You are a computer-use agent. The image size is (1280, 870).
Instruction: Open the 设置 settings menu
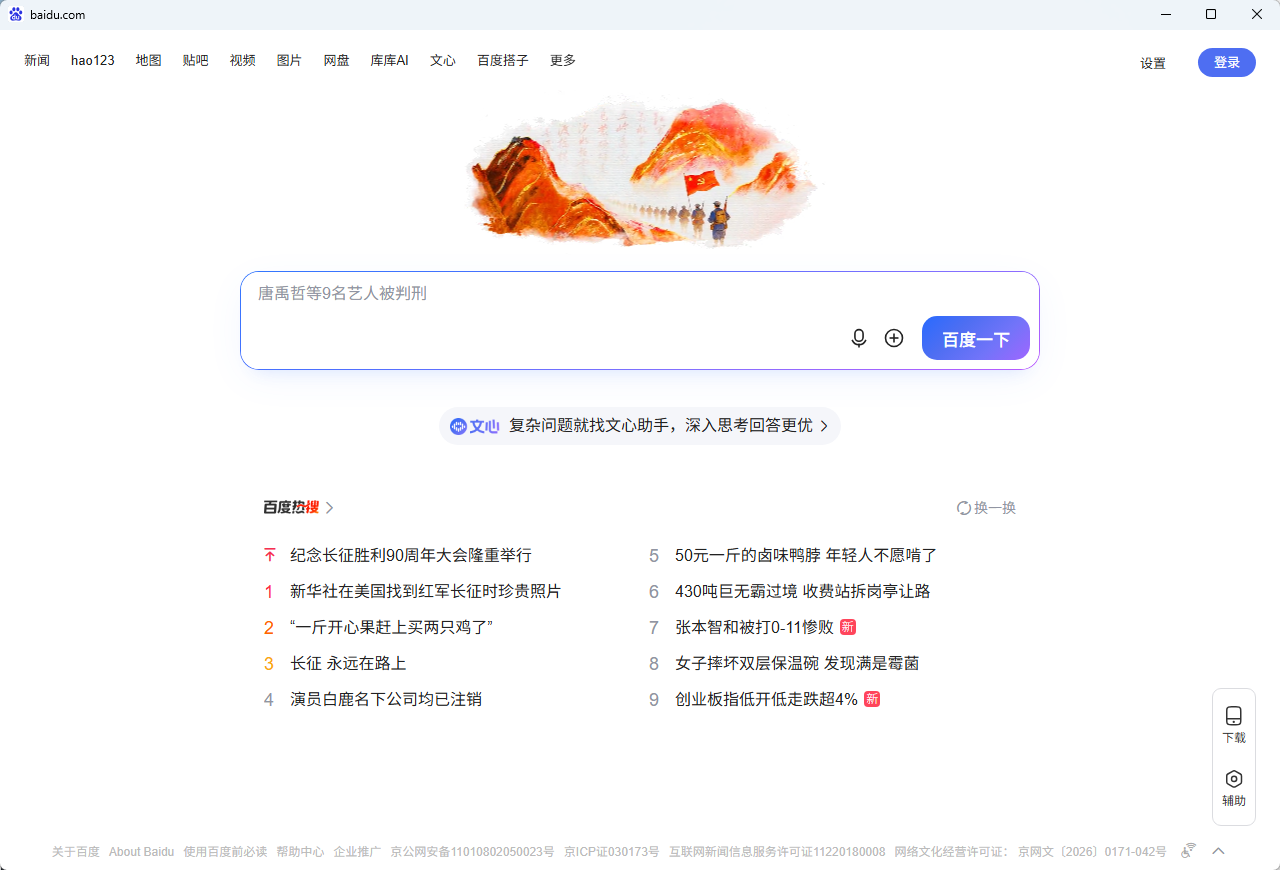click(x=1153, y=63)
